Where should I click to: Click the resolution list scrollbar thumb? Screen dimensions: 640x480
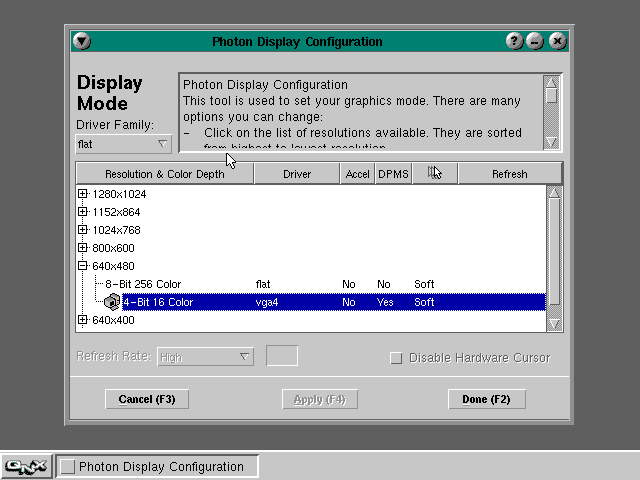tap(554, 252)
